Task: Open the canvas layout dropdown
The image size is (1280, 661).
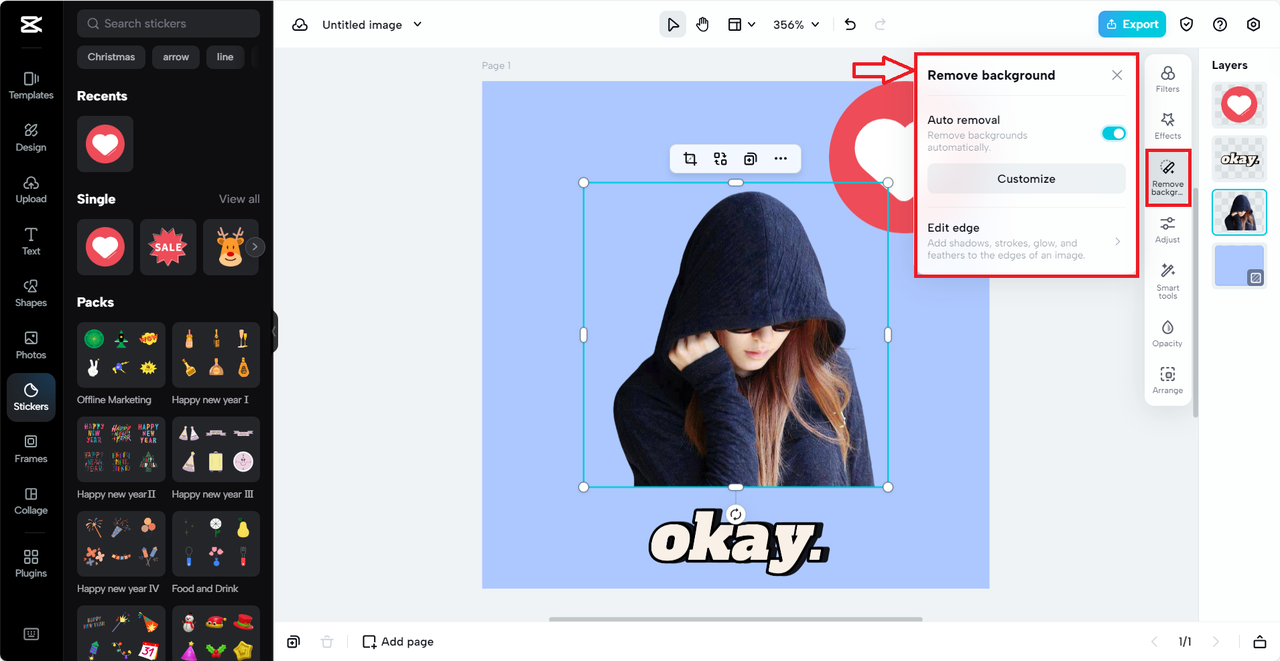Action: coord(741,24)
